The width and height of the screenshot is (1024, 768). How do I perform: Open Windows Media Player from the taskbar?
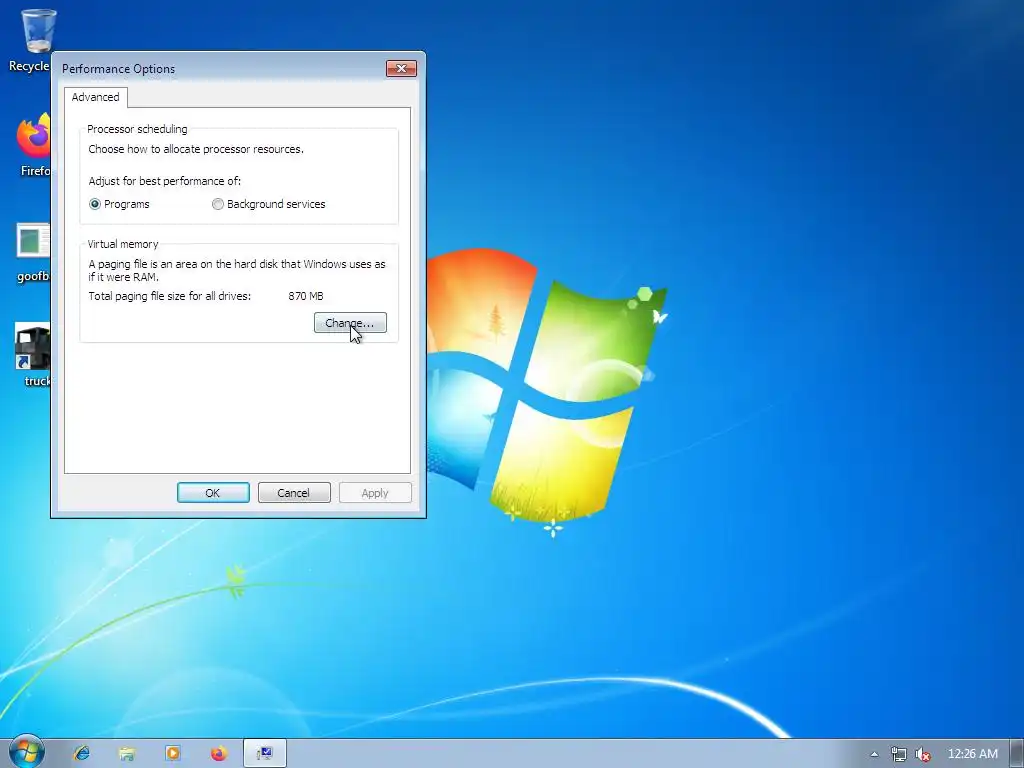[173, 754]
